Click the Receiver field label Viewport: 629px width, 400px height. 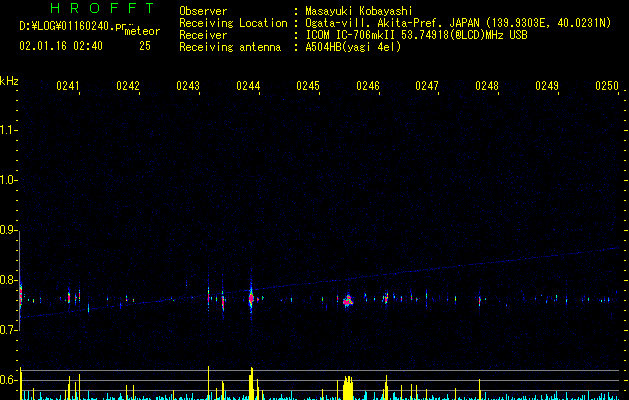point(203,35)
